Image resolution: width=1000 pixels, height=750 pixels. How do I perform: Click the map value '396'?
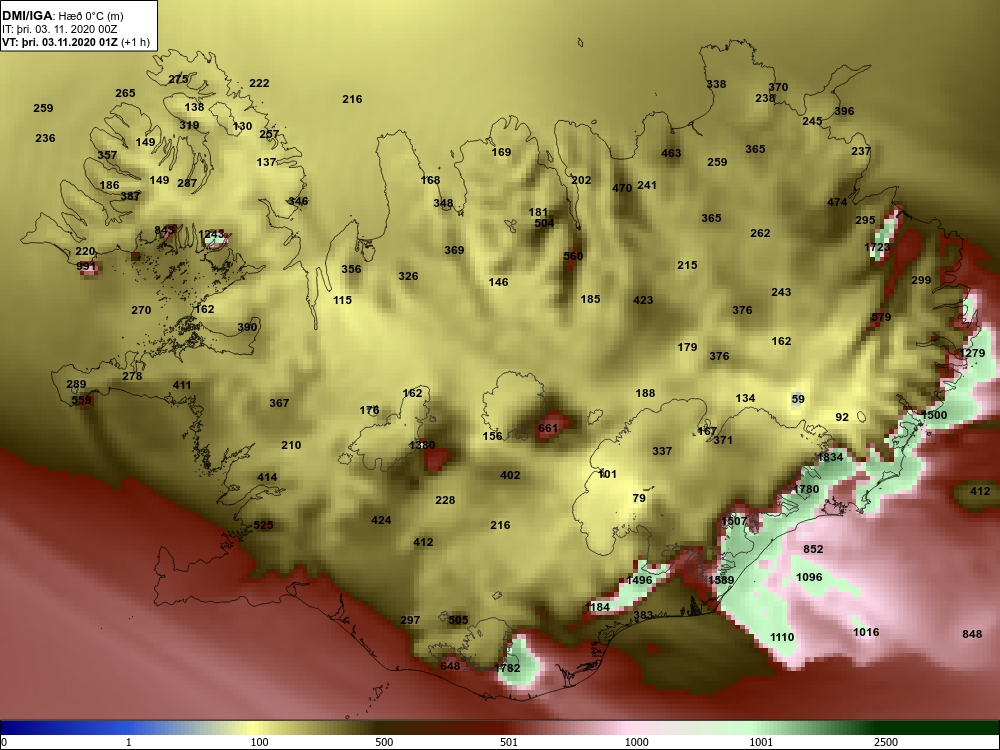(844, 111)
